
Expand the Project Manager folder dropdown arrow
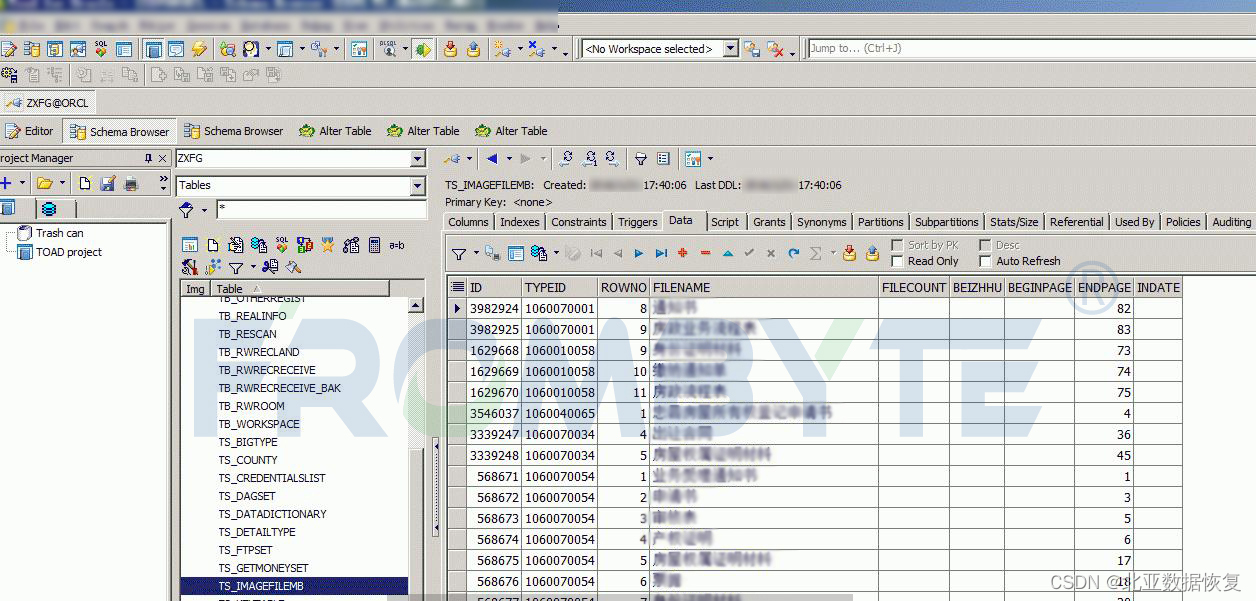pyautogui.click(x=62, y=184)
